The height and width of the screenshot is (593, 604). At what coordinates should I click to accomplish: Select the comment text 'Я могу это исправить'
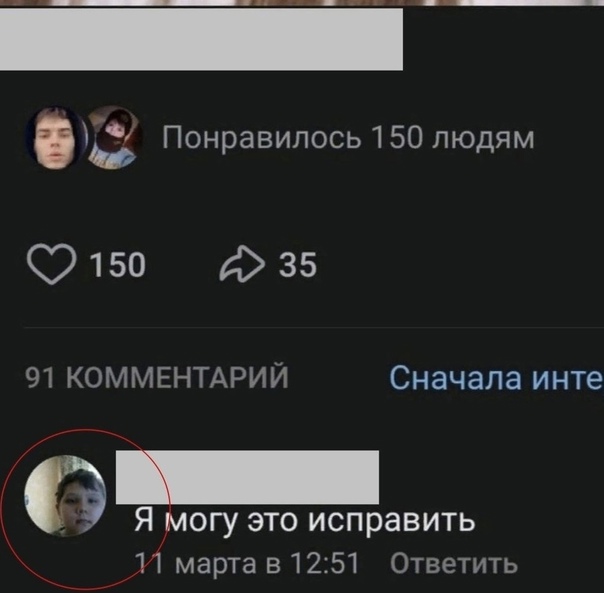(x=305, y=521)
